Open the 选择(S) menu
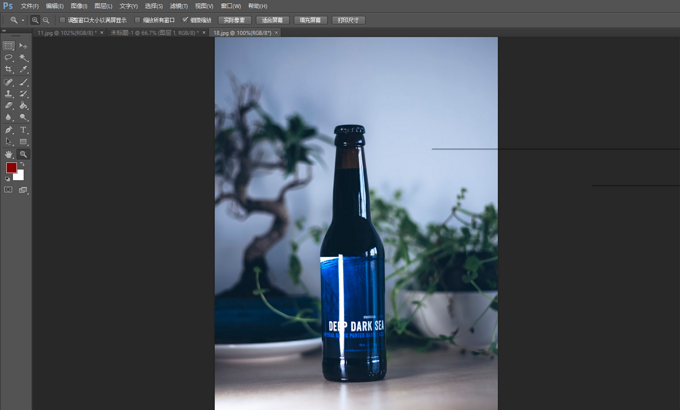This screenshot has width=680, height=410. point(154,6)
